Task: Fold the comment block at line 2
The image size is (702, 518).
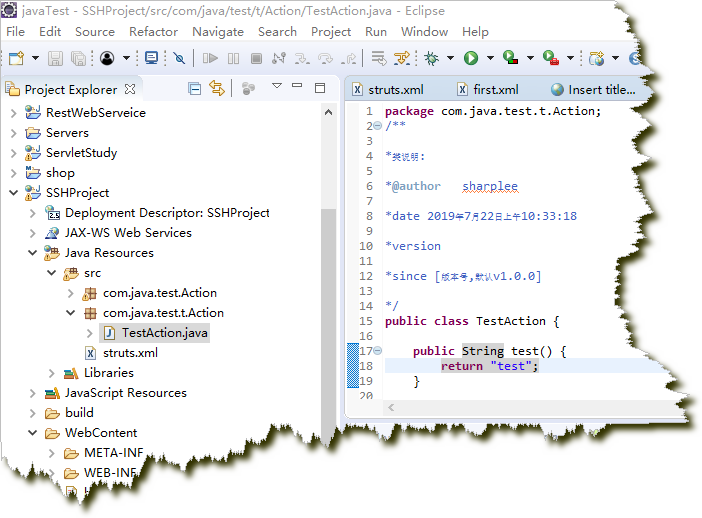Action: point(377,126)
